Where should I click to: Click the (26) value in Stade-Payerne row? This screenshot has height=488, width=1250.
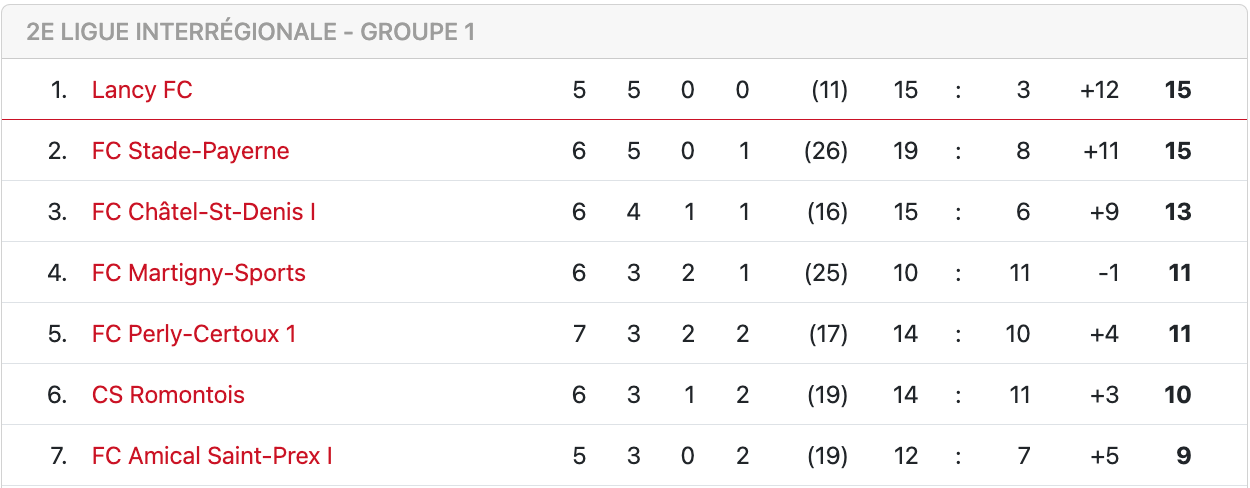[x=826, y=151]
